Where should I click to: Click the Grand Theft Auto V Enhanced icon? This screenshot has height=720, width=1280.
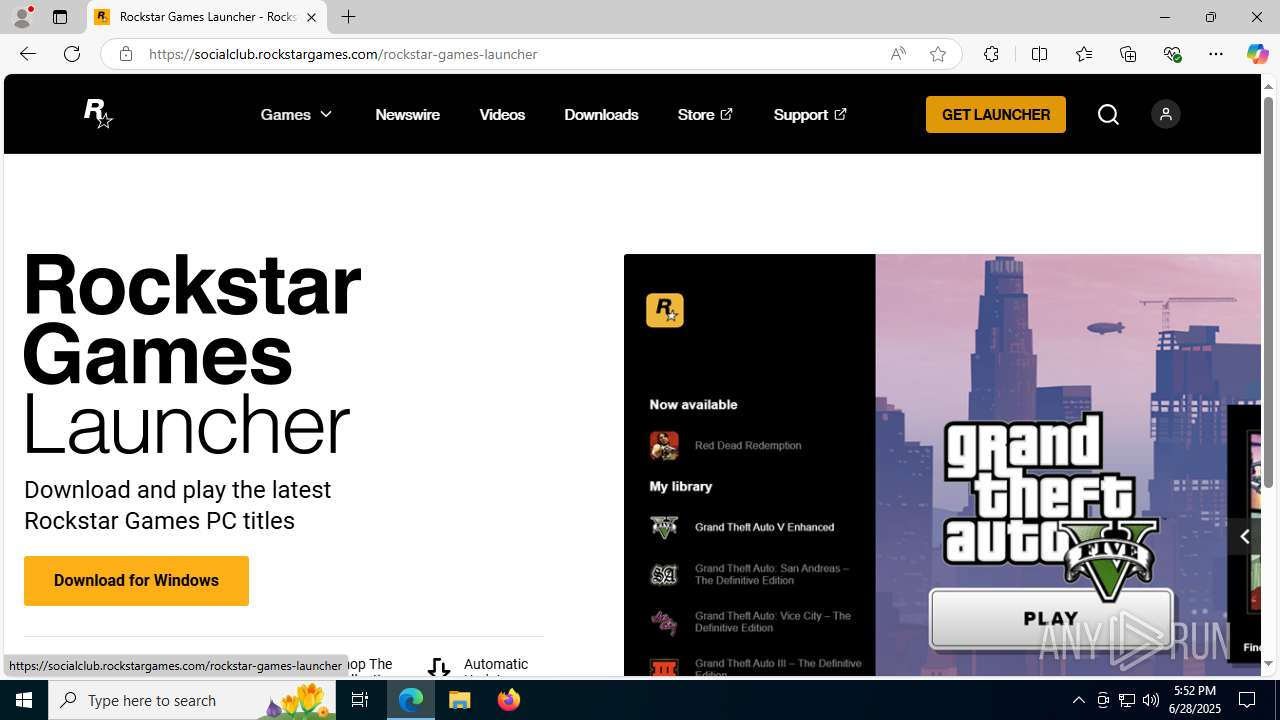click(x=664, y=527)
